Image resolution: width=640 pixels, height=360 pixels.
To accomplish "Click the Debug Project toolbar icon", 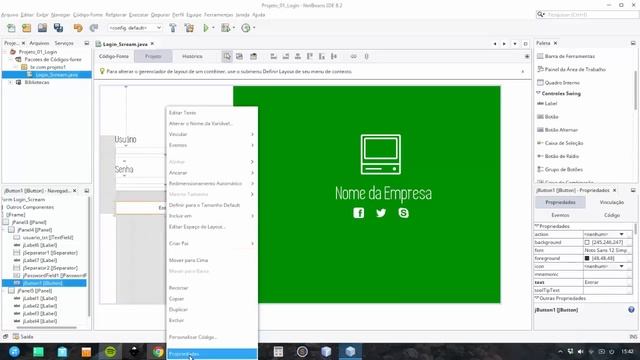I will [225, 28].
